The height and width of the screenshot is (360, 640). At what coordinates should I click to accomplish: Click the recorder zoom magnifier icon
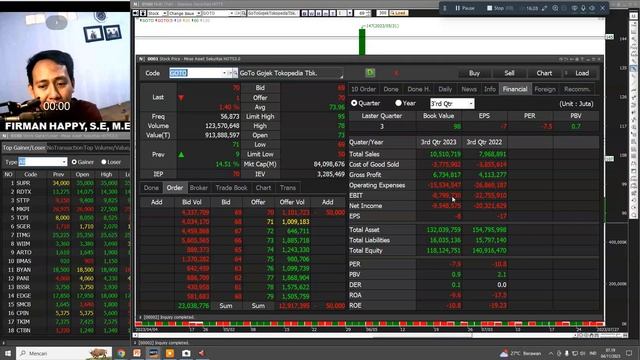coord(555,8)
